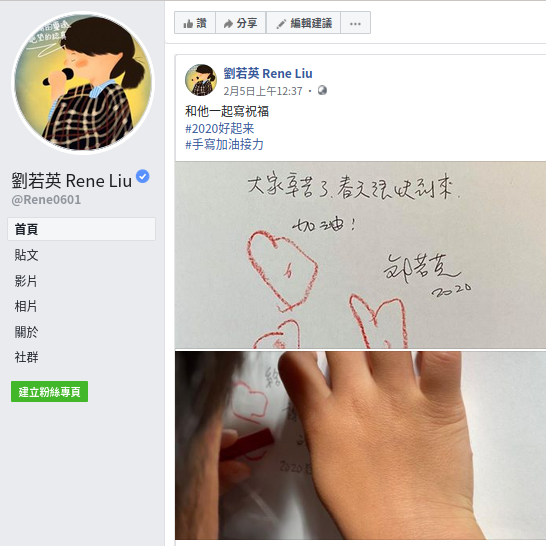Click the thumbs-up 讚 like button
This screenshot has width=546, height=546.
click(x=195, y=23)
